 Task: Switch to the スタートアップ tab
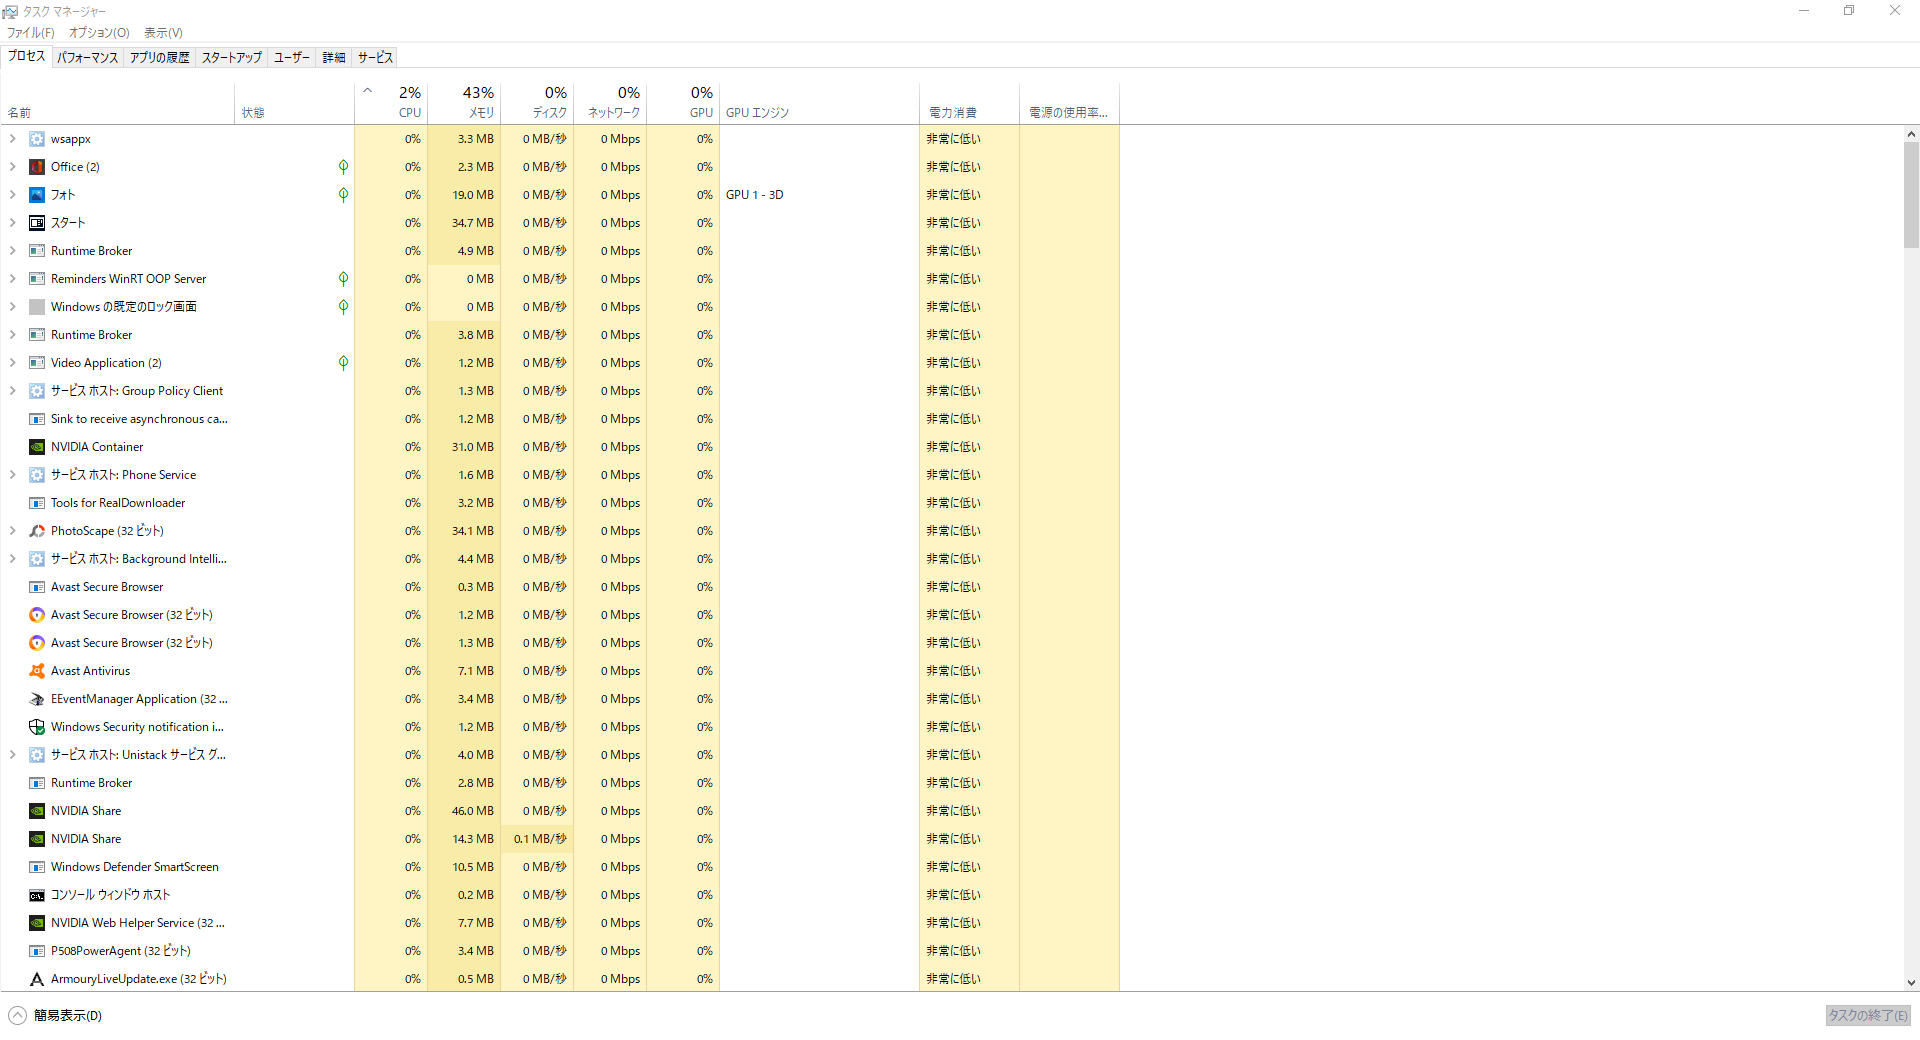[x=232, y=58]
